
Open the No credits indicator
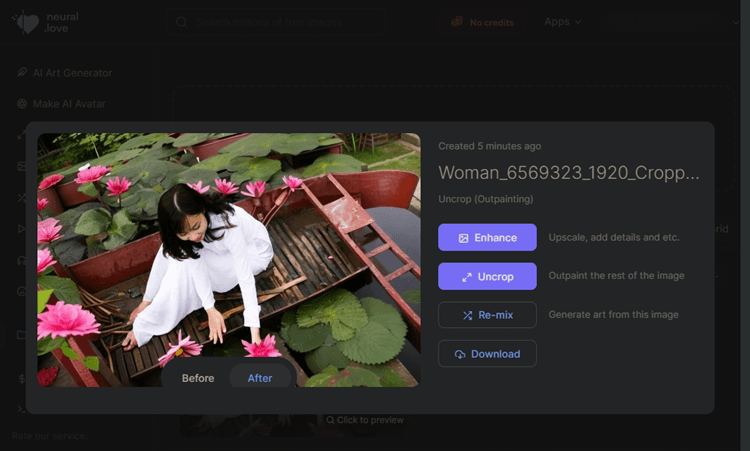[x=482, y=22]
